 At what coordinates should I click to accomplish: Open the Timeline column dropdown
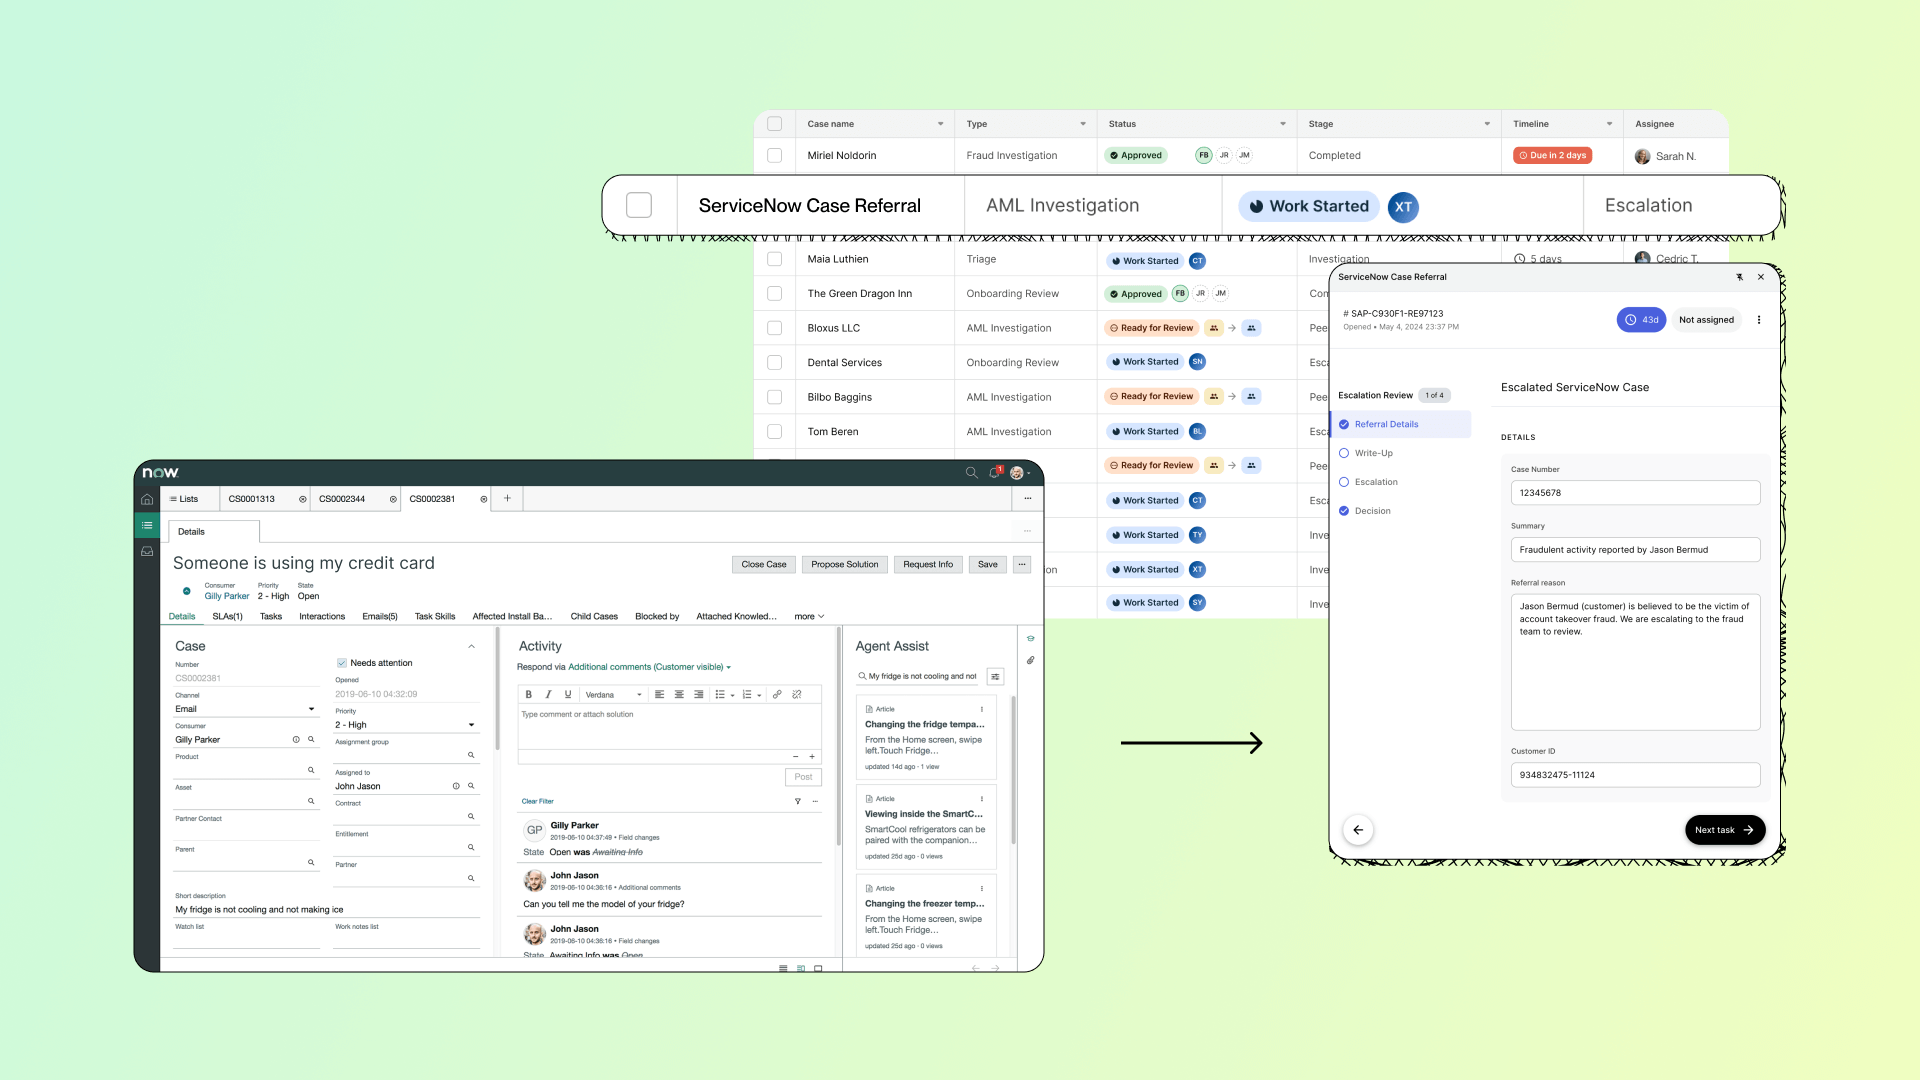1609,124
